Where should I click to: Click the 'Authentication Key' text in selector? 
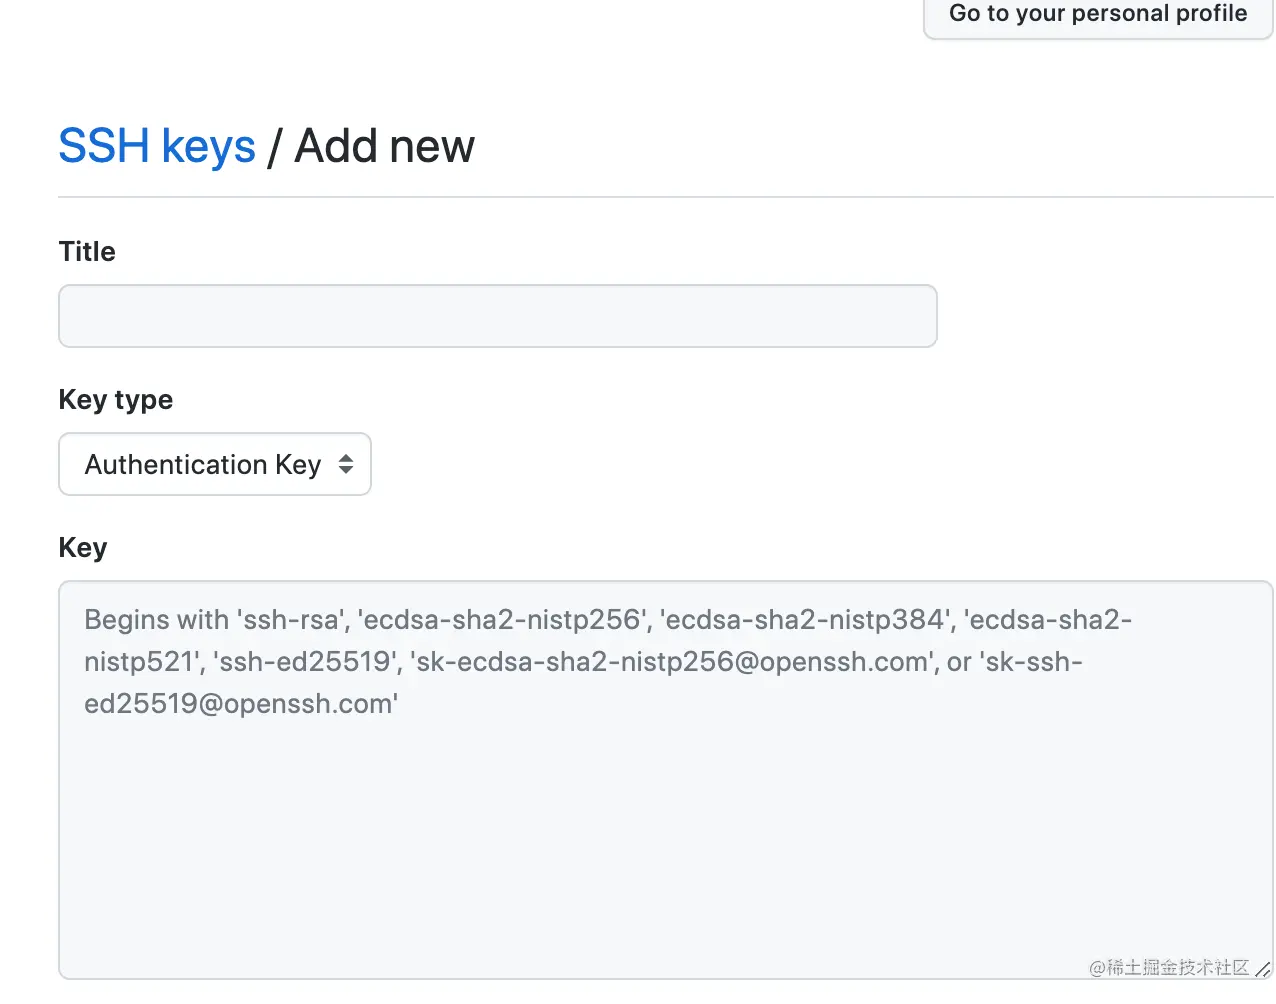[x=202, y=464]
